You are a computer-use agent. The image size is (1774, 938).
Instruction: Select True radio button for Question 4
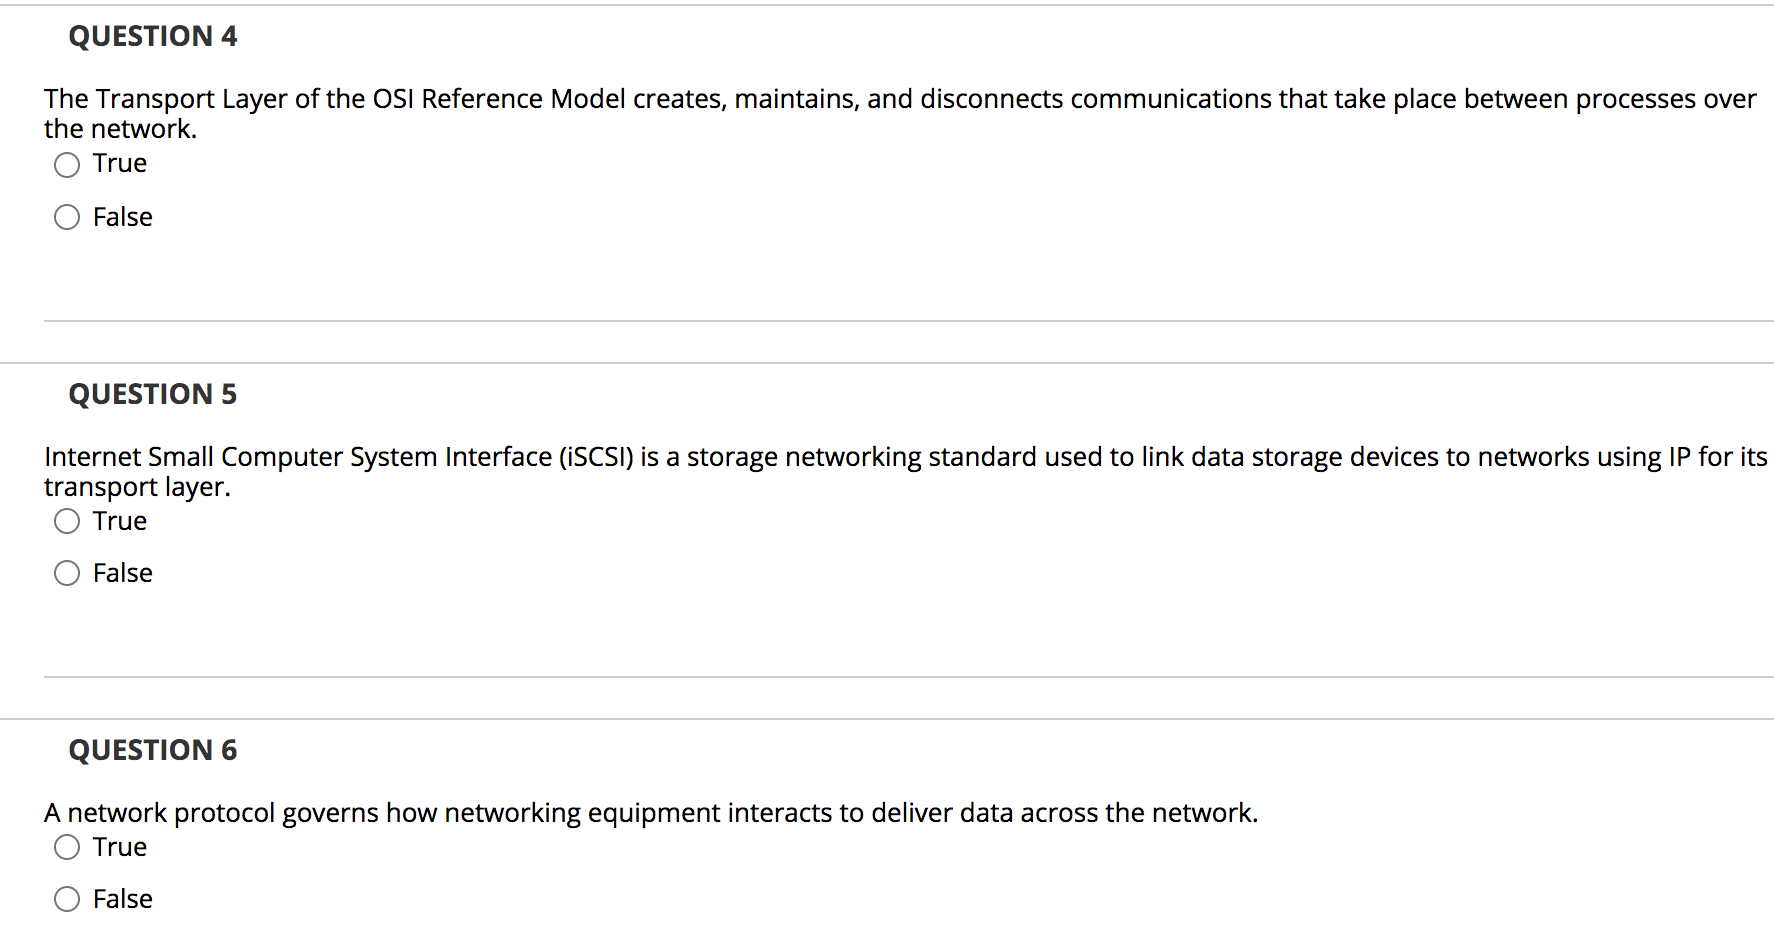(x=67, y=165)
